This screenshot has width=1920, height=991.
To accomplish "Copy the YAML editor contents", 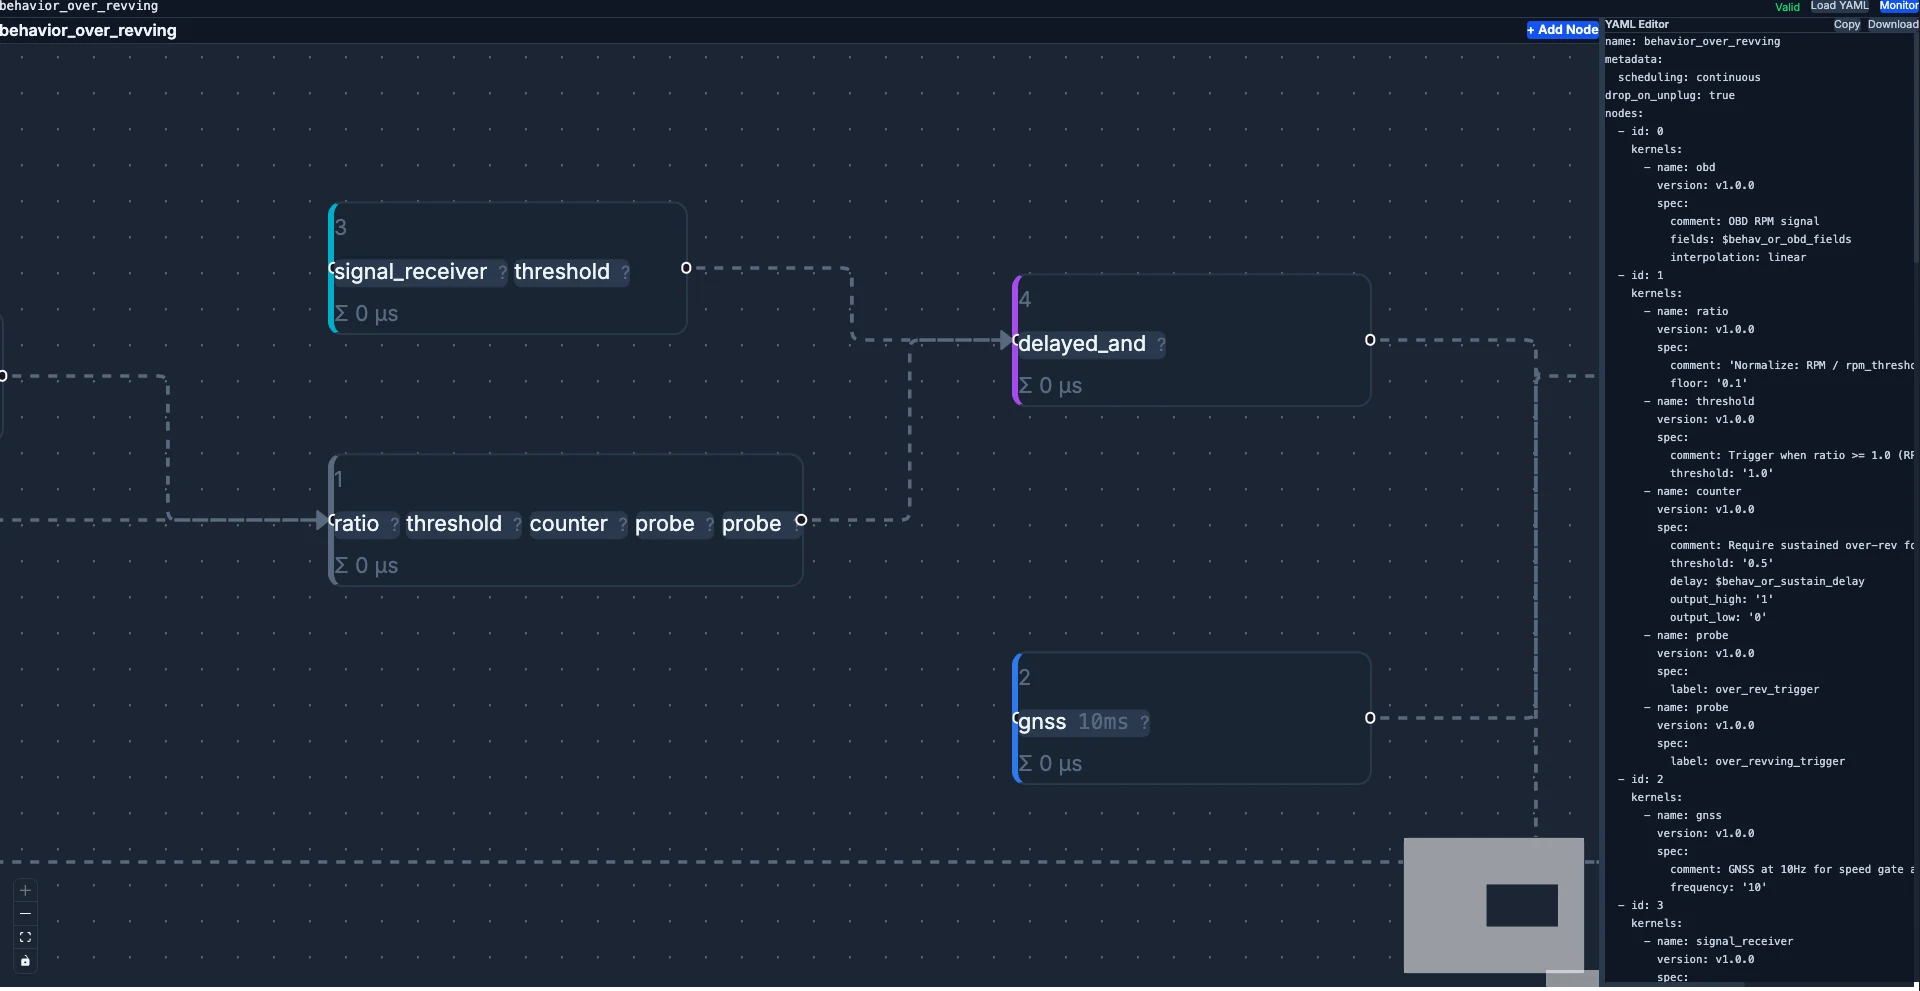I will point(1847,25).
